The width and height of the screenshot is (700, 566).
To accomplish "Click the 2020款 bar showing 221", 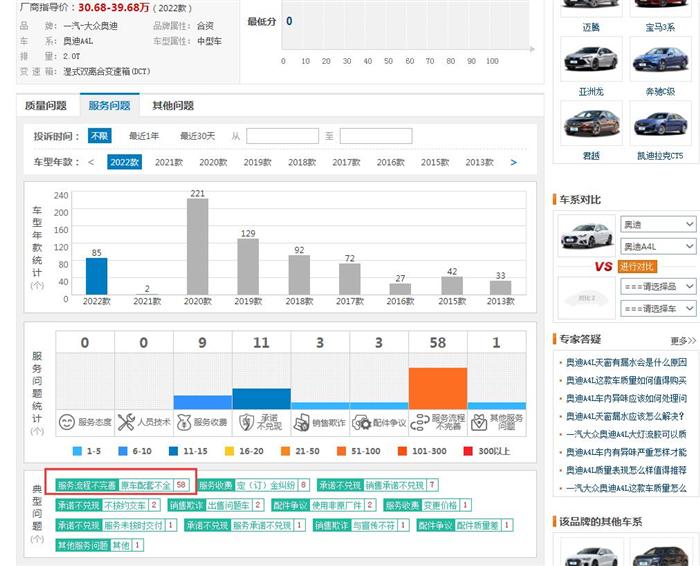I will pos(197,247).
